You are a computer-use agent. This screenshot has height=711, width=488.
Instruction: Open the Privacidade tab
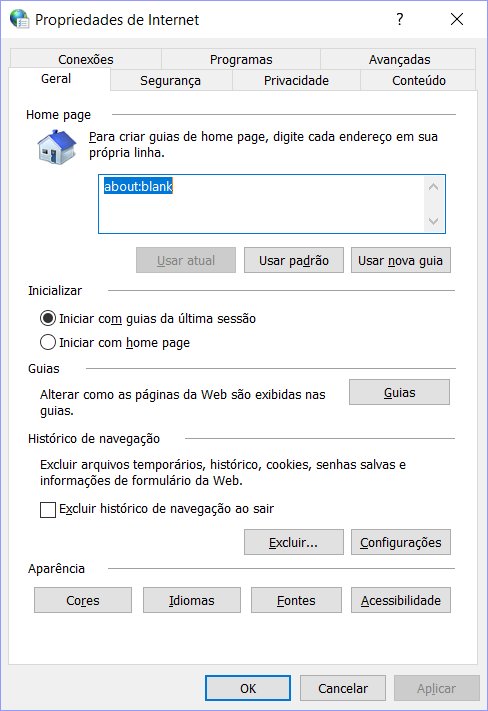click(x=296, y=80)
